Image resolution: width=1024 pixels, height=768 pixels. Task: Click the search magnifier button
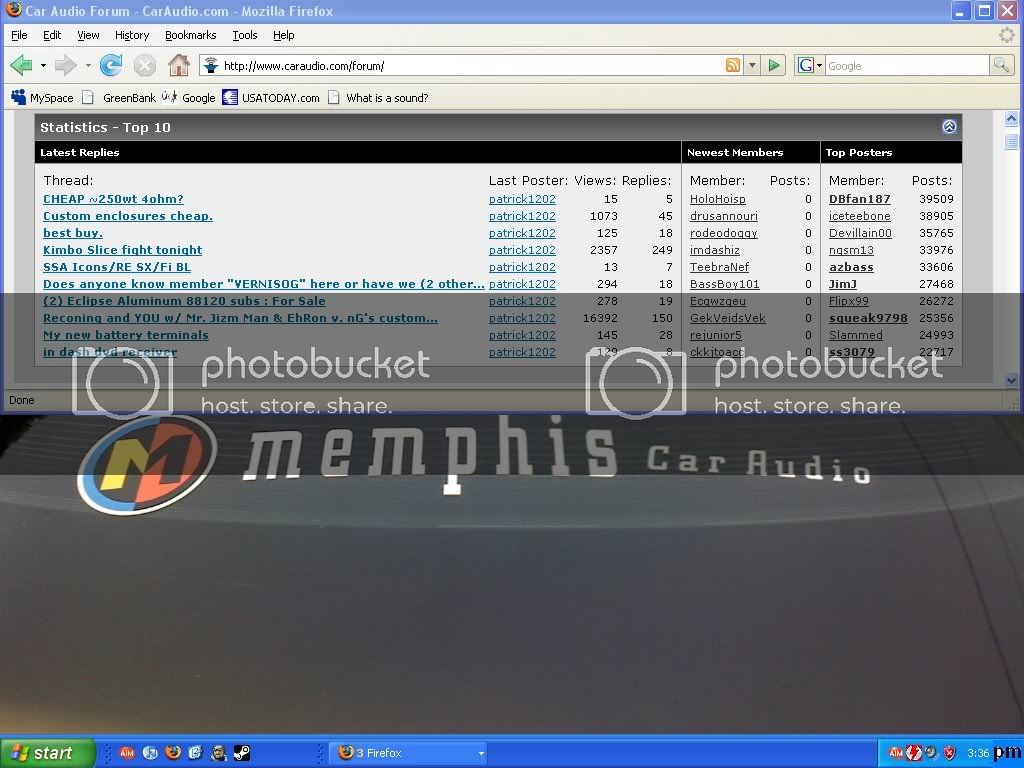1001,65
